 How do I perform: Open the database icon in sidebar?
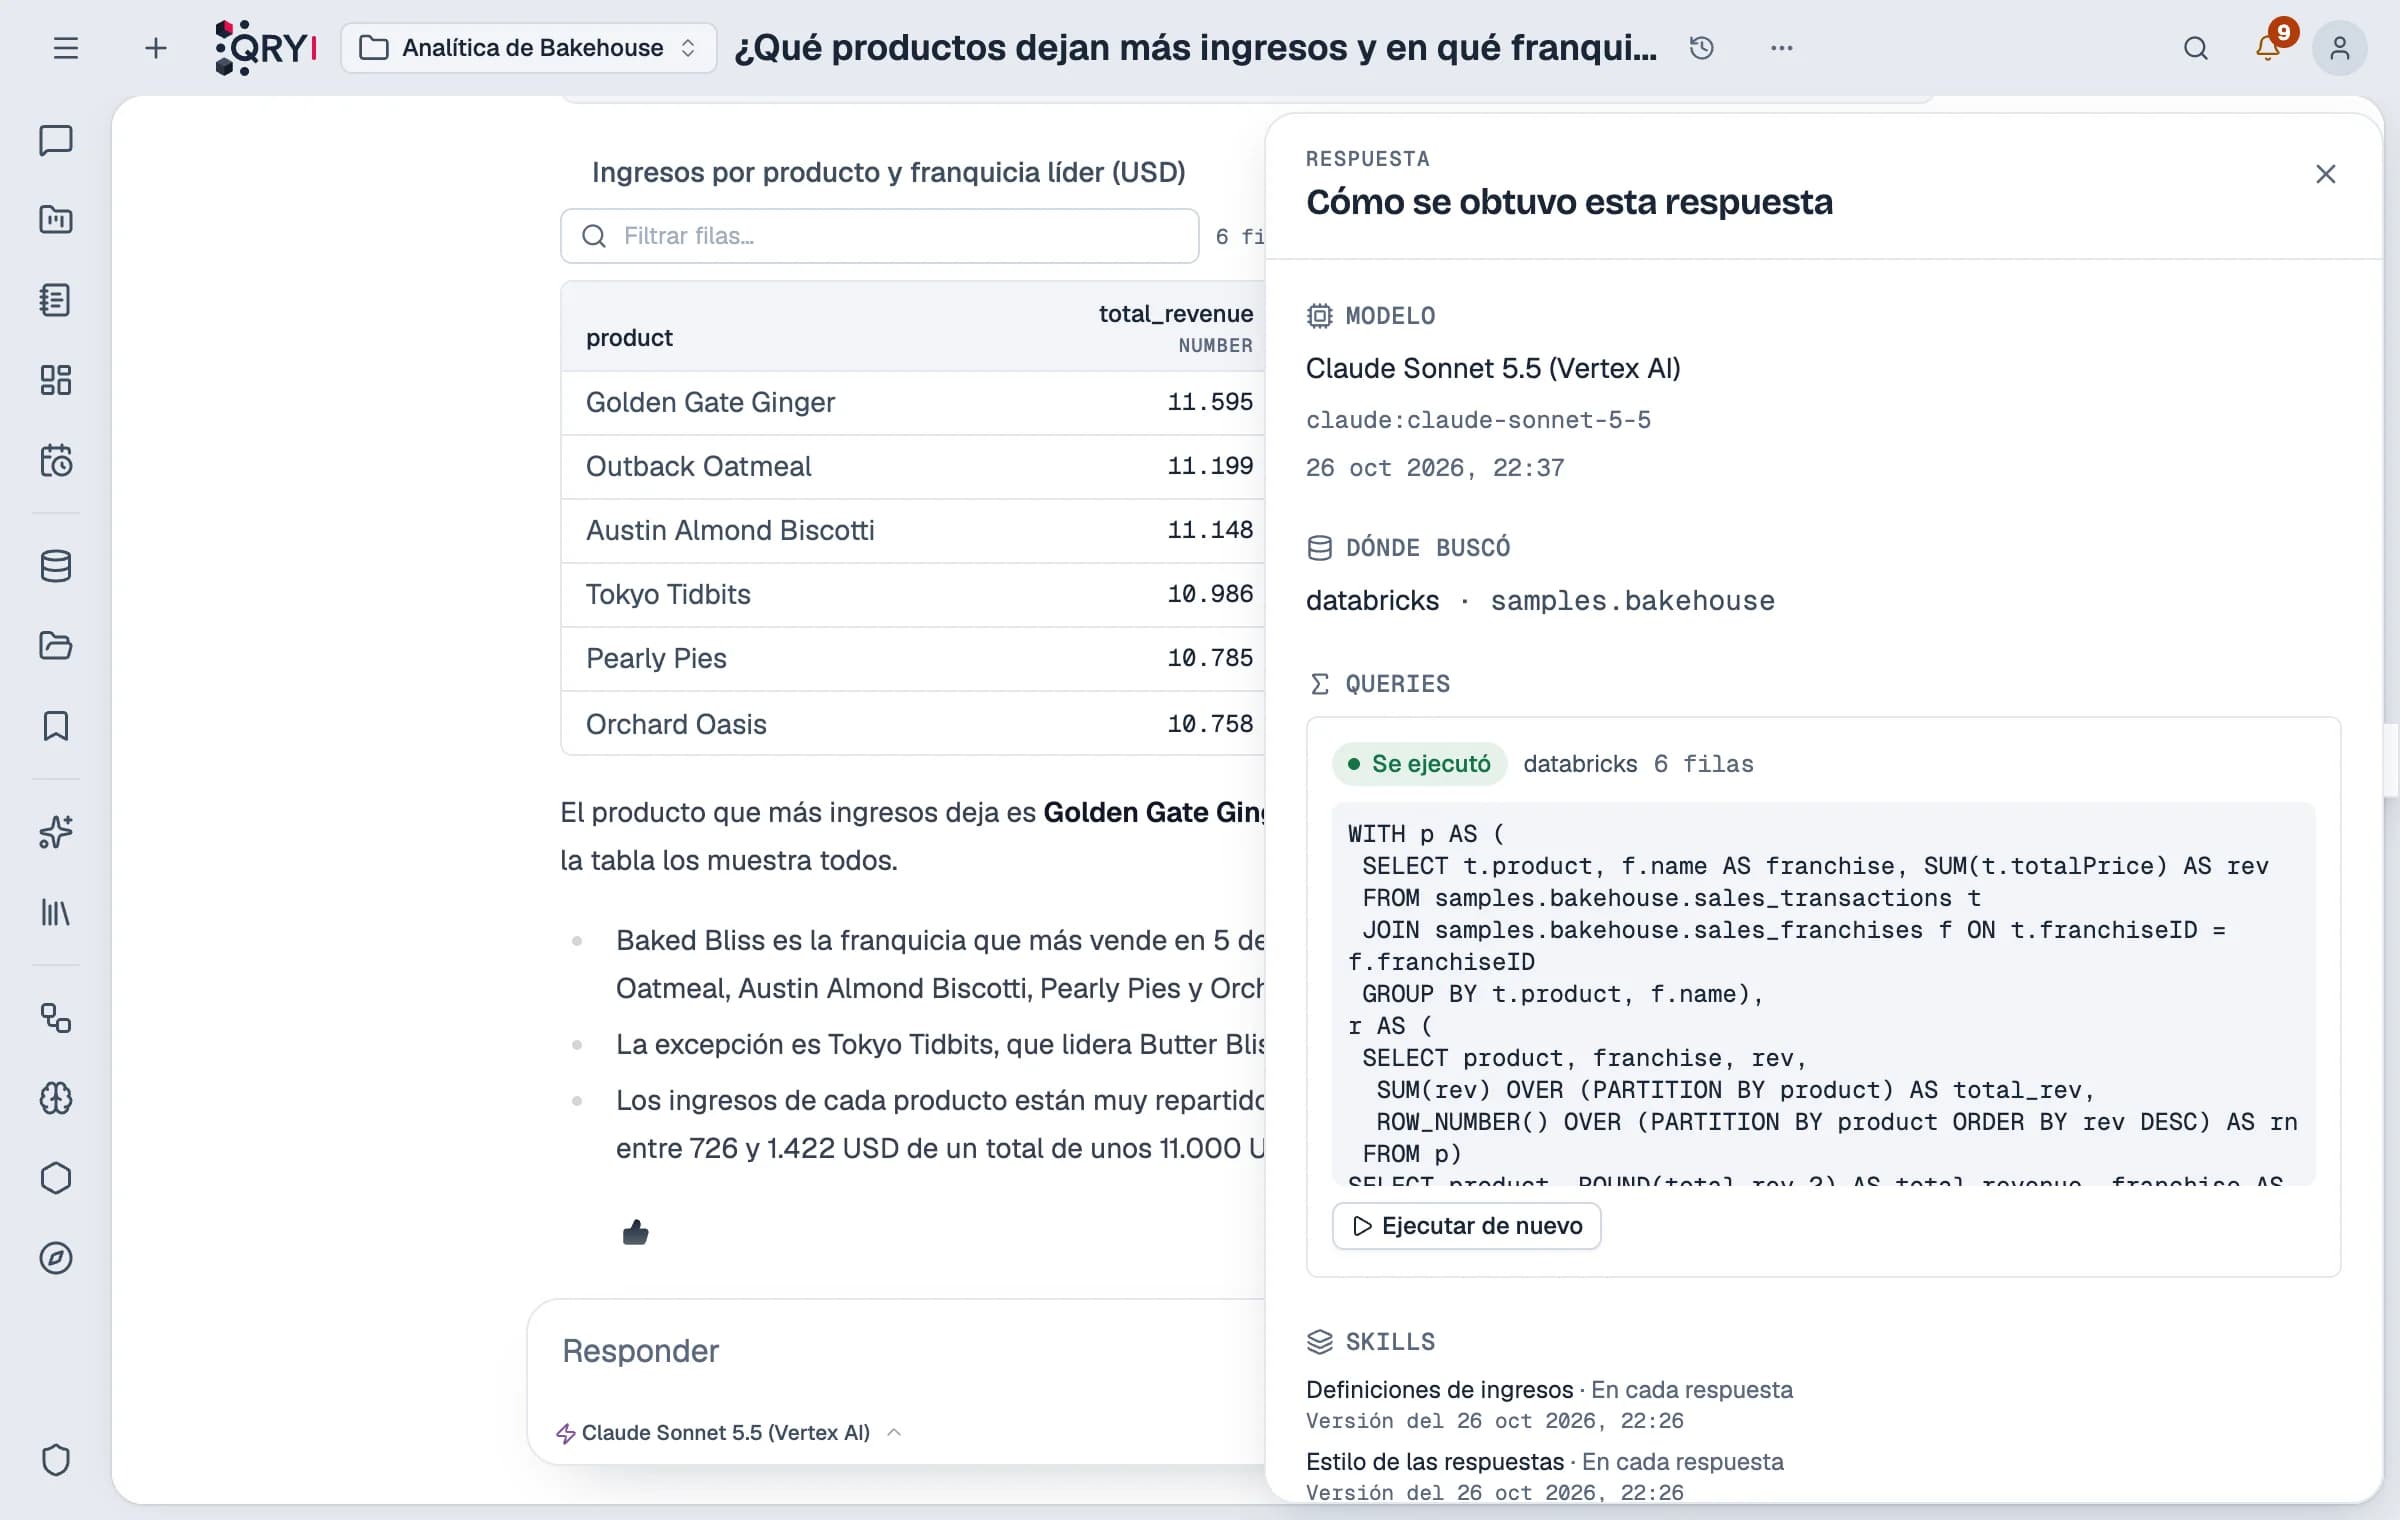point(56,566)
